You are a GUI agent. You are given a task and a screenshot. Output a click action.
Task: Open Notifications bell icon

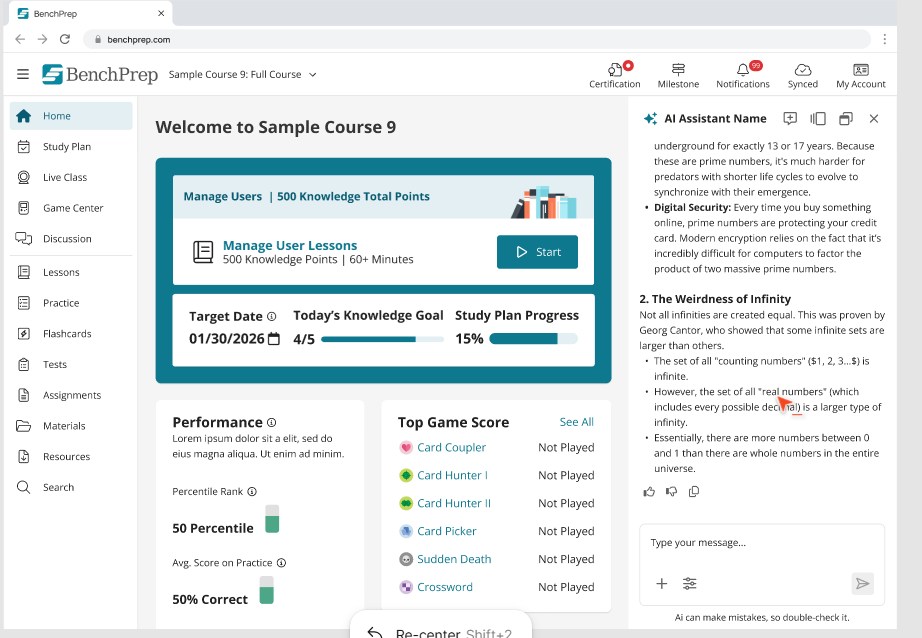point(742,70)
